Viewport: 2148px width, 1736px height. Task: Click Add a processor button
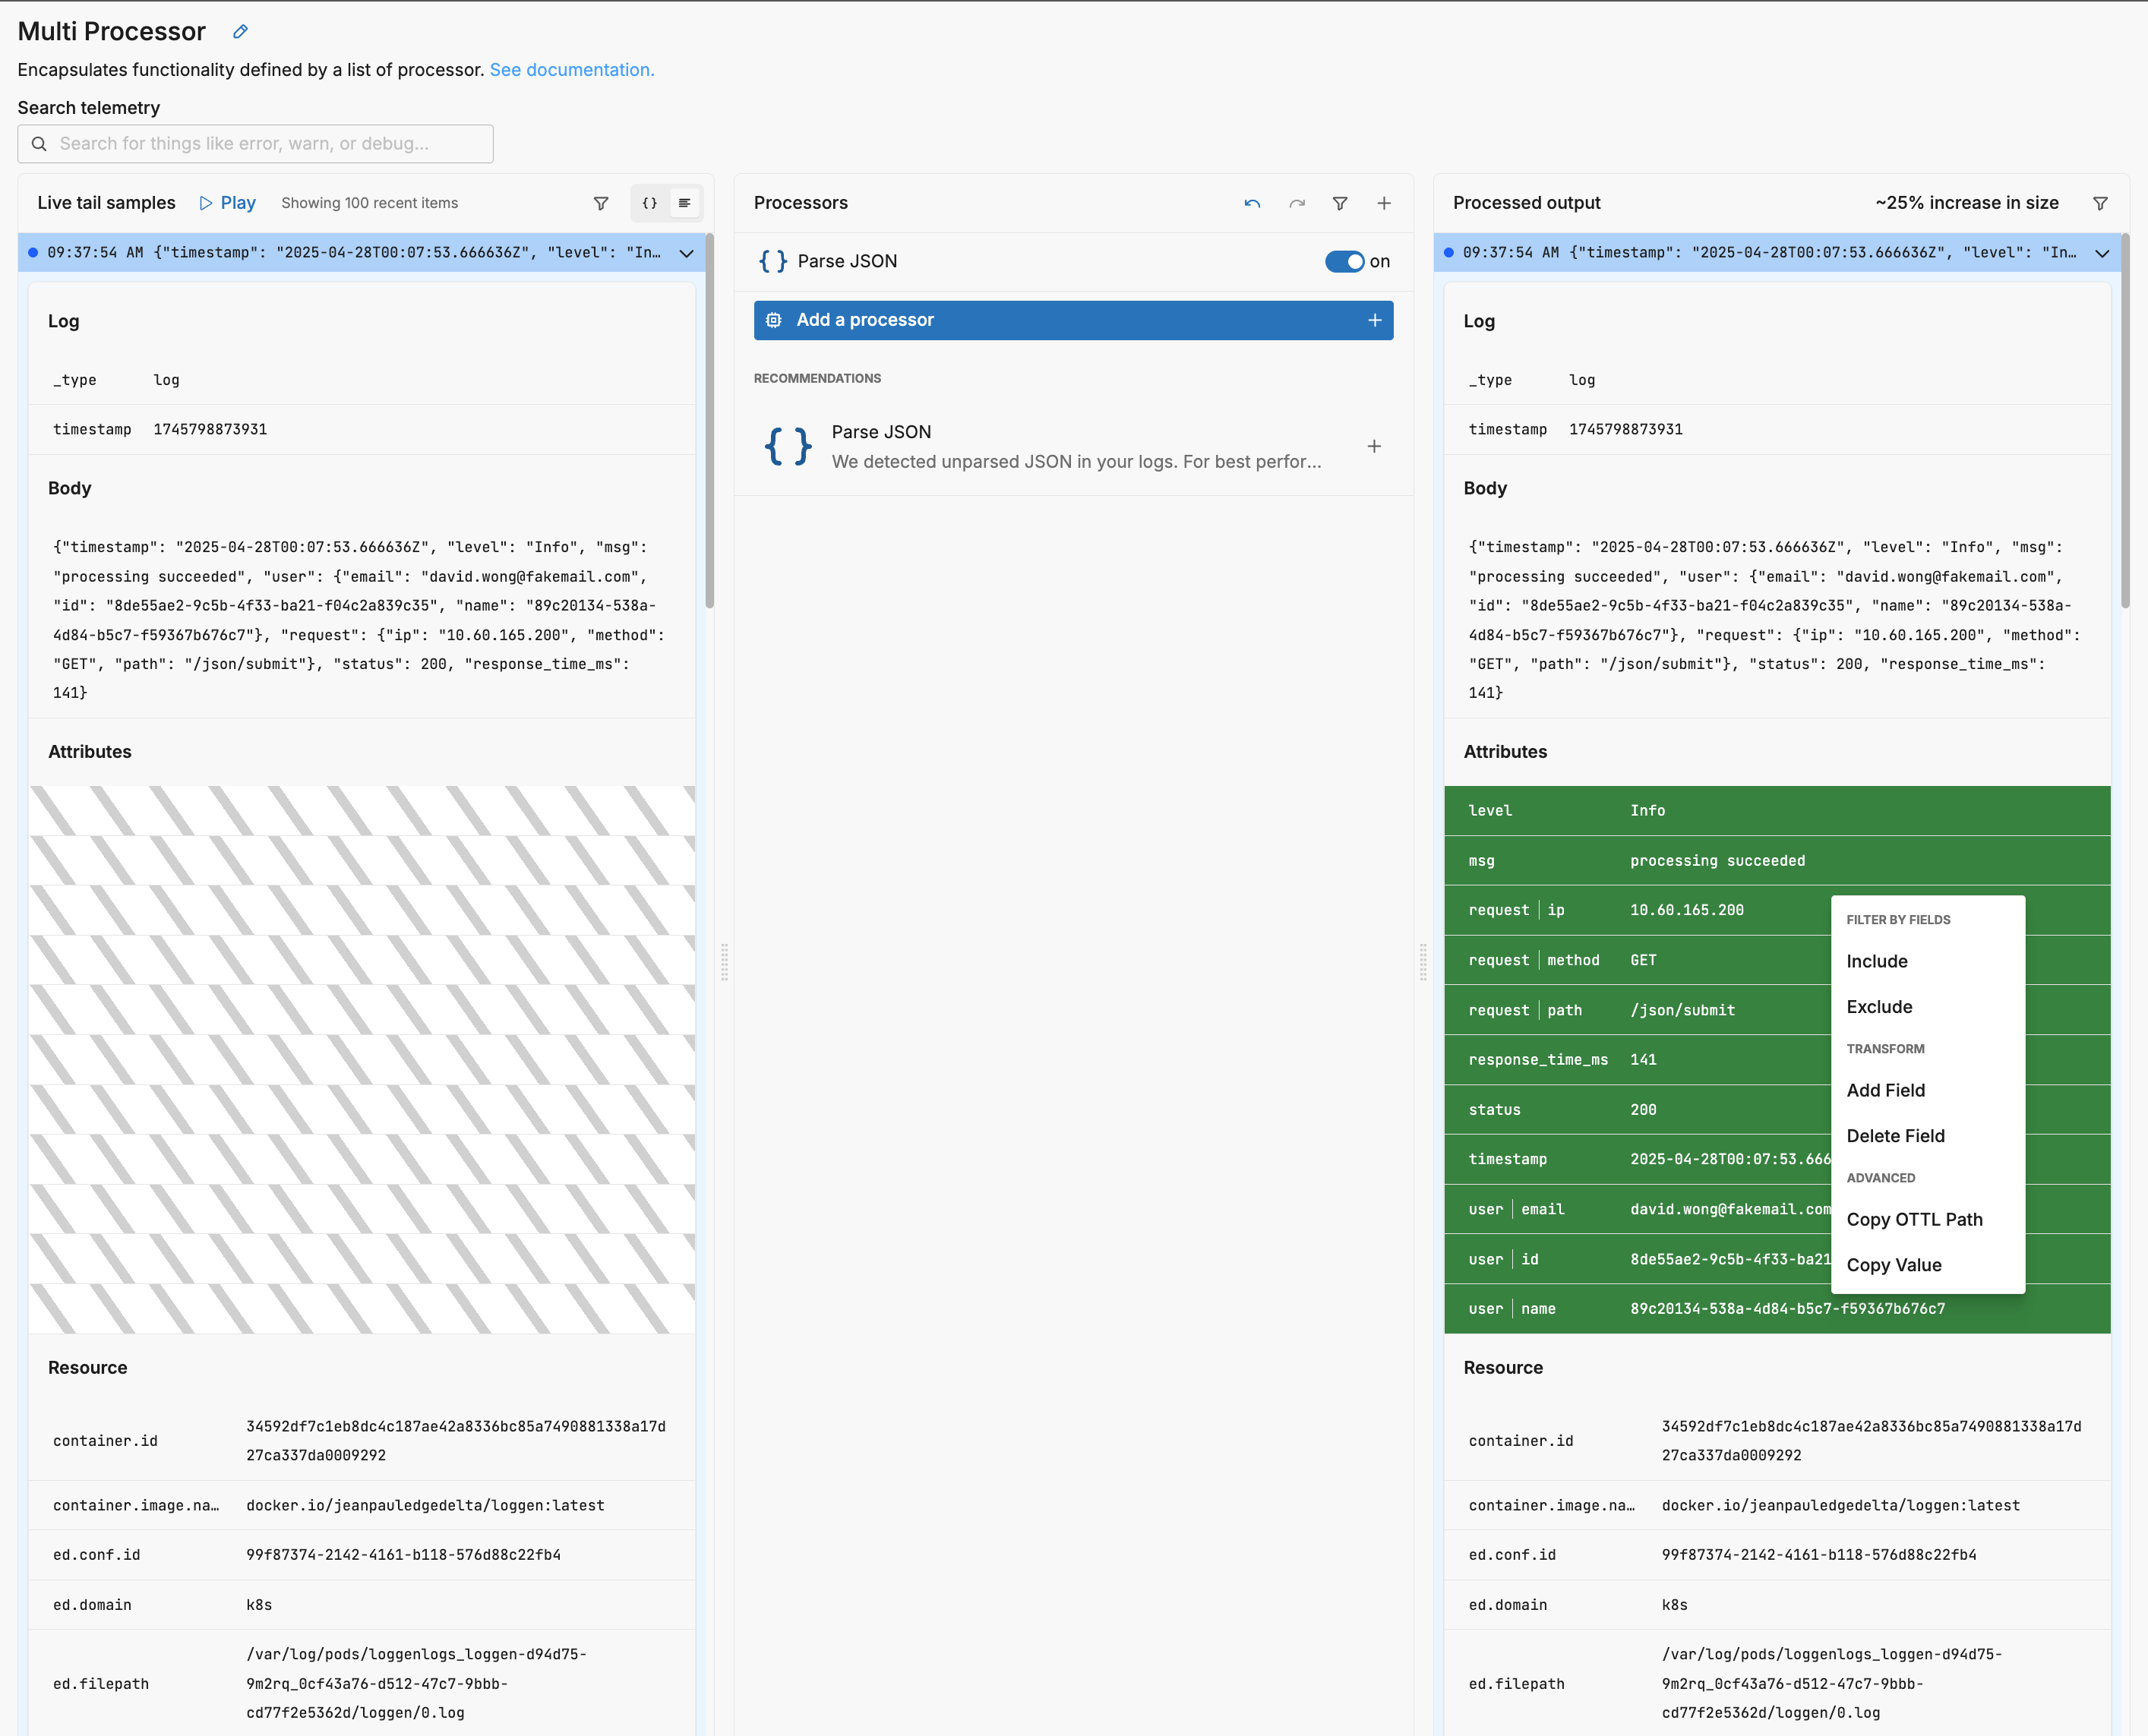point(1073,320)
